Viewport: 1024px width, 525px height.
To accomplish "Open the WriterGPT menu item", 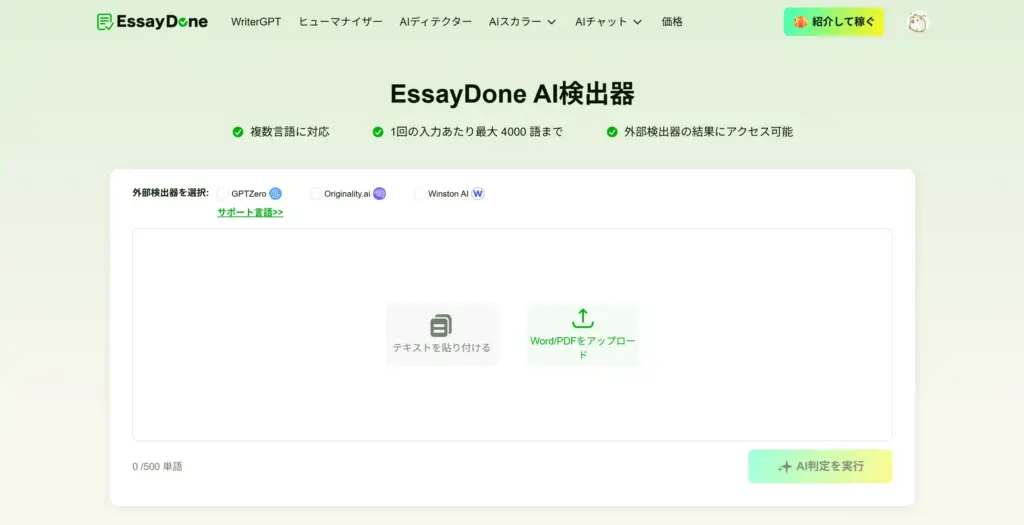I will pos(256,22).
